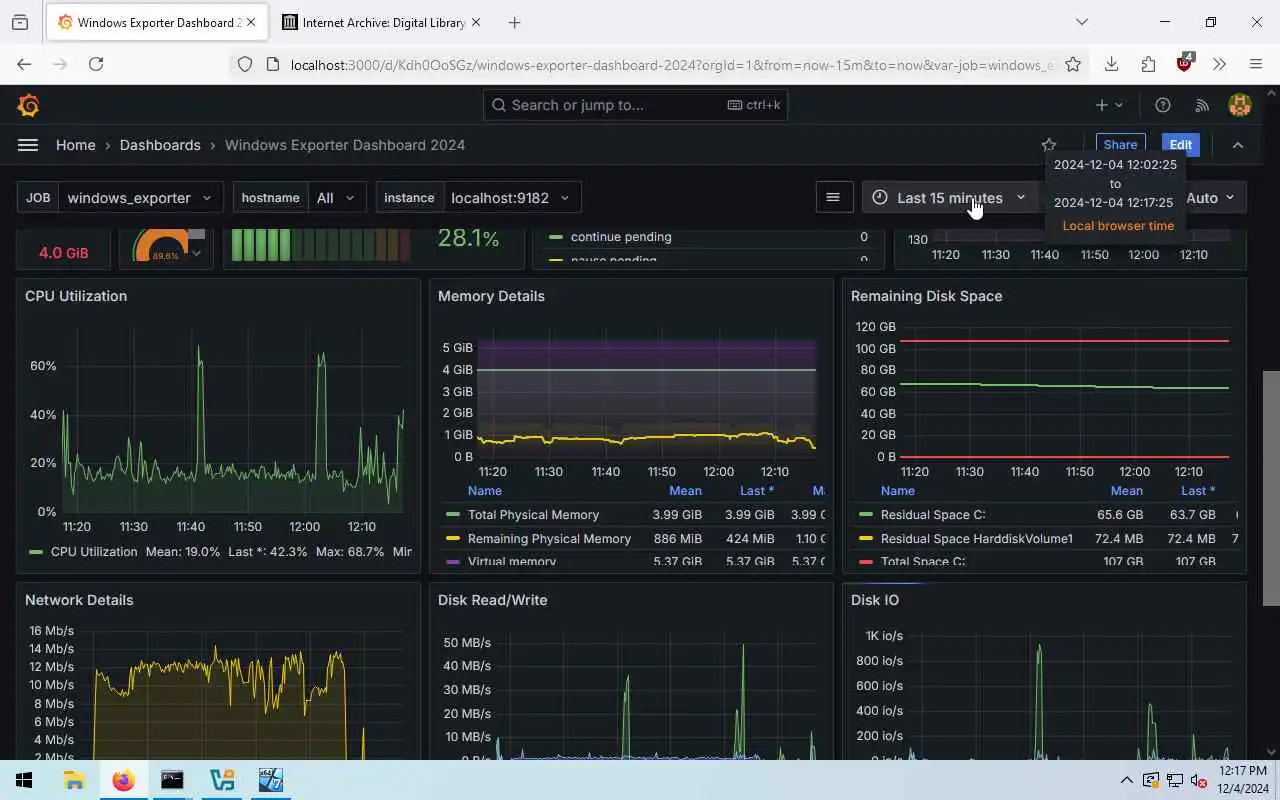The height and width of the screenshot is (800, 1280).
Task: Click the blue Edit button
Action: click(1180, 145)
